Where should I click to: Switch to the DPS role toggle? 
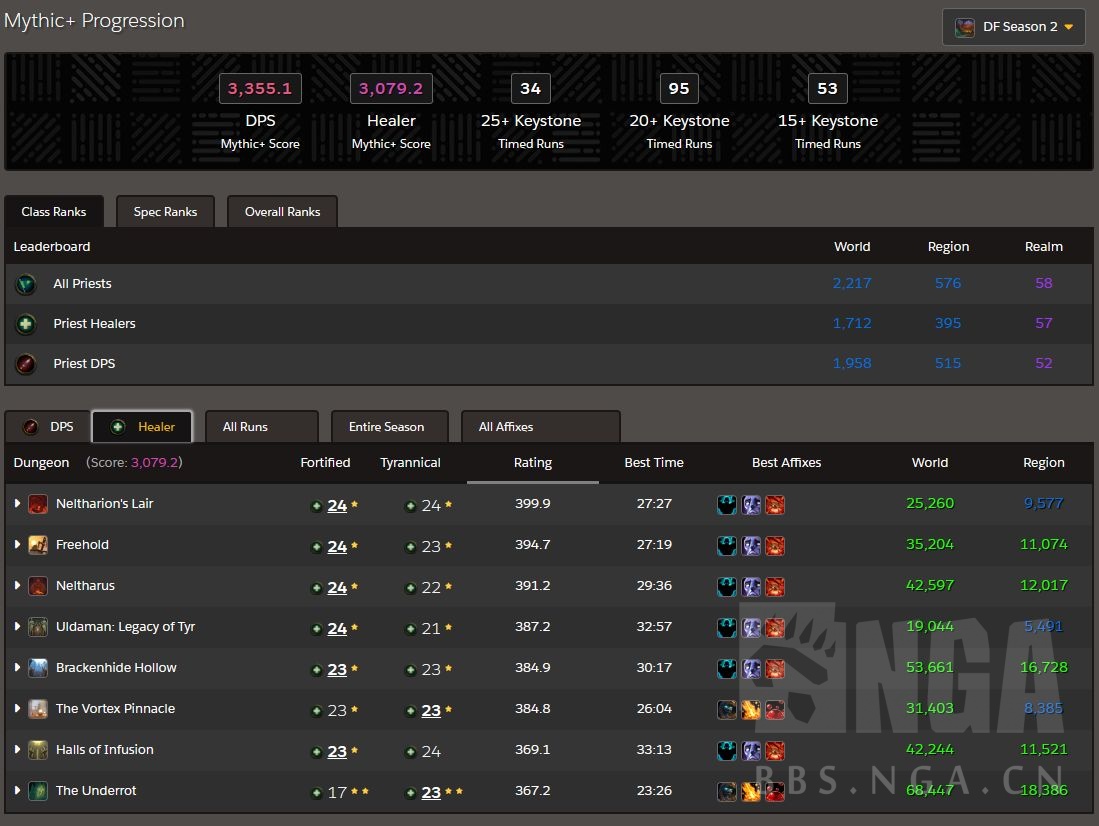click(48, 427)
